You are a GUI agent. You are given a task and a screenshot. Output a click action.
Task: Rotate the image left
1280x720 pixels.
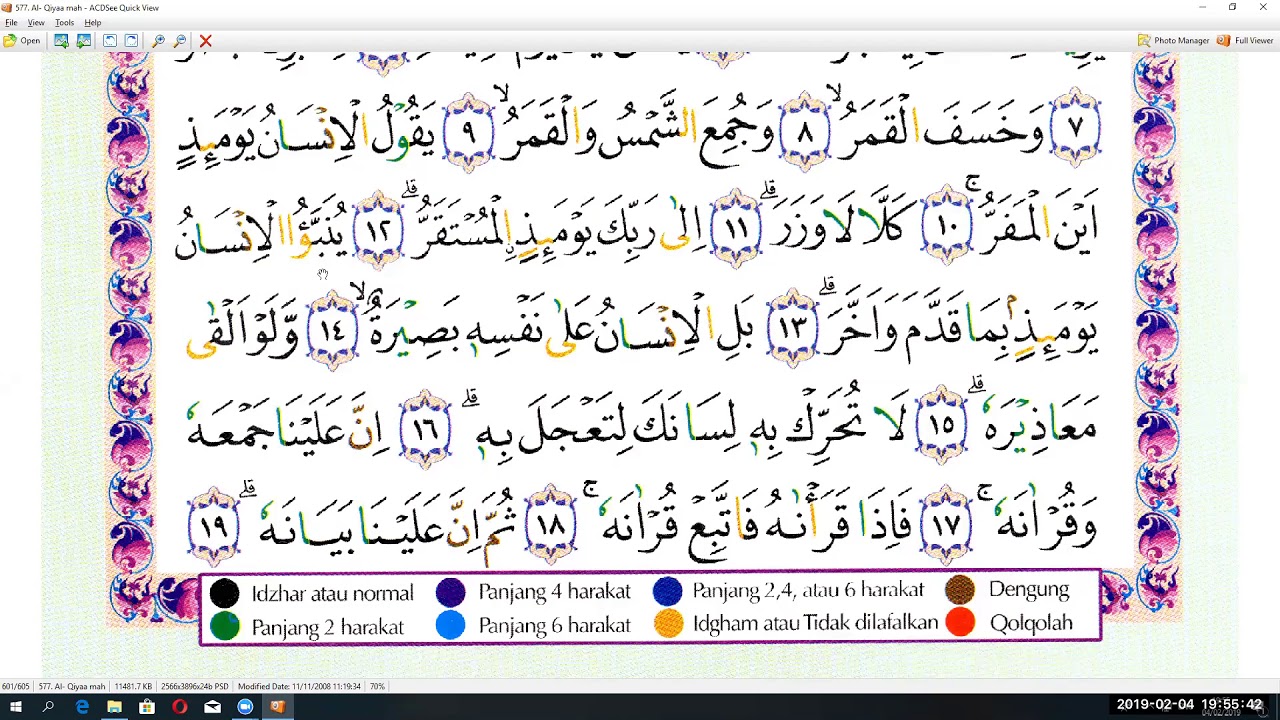pyautogui.click(x=110, y=41)
